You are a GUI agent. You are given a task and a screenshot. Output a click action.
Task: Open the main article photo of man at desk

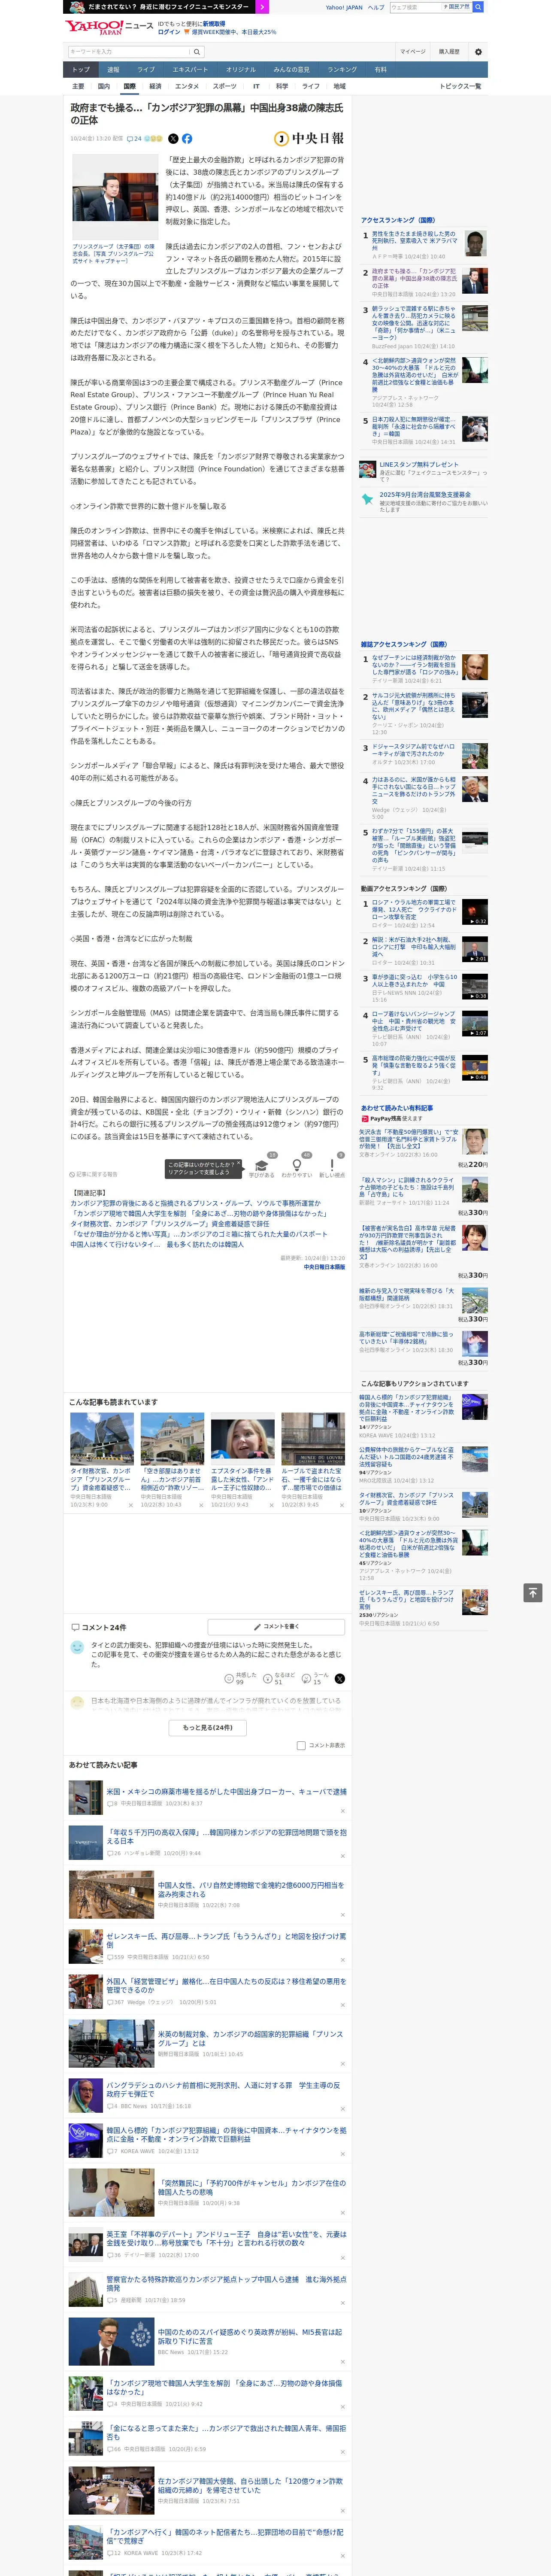(x=114, y=198)
